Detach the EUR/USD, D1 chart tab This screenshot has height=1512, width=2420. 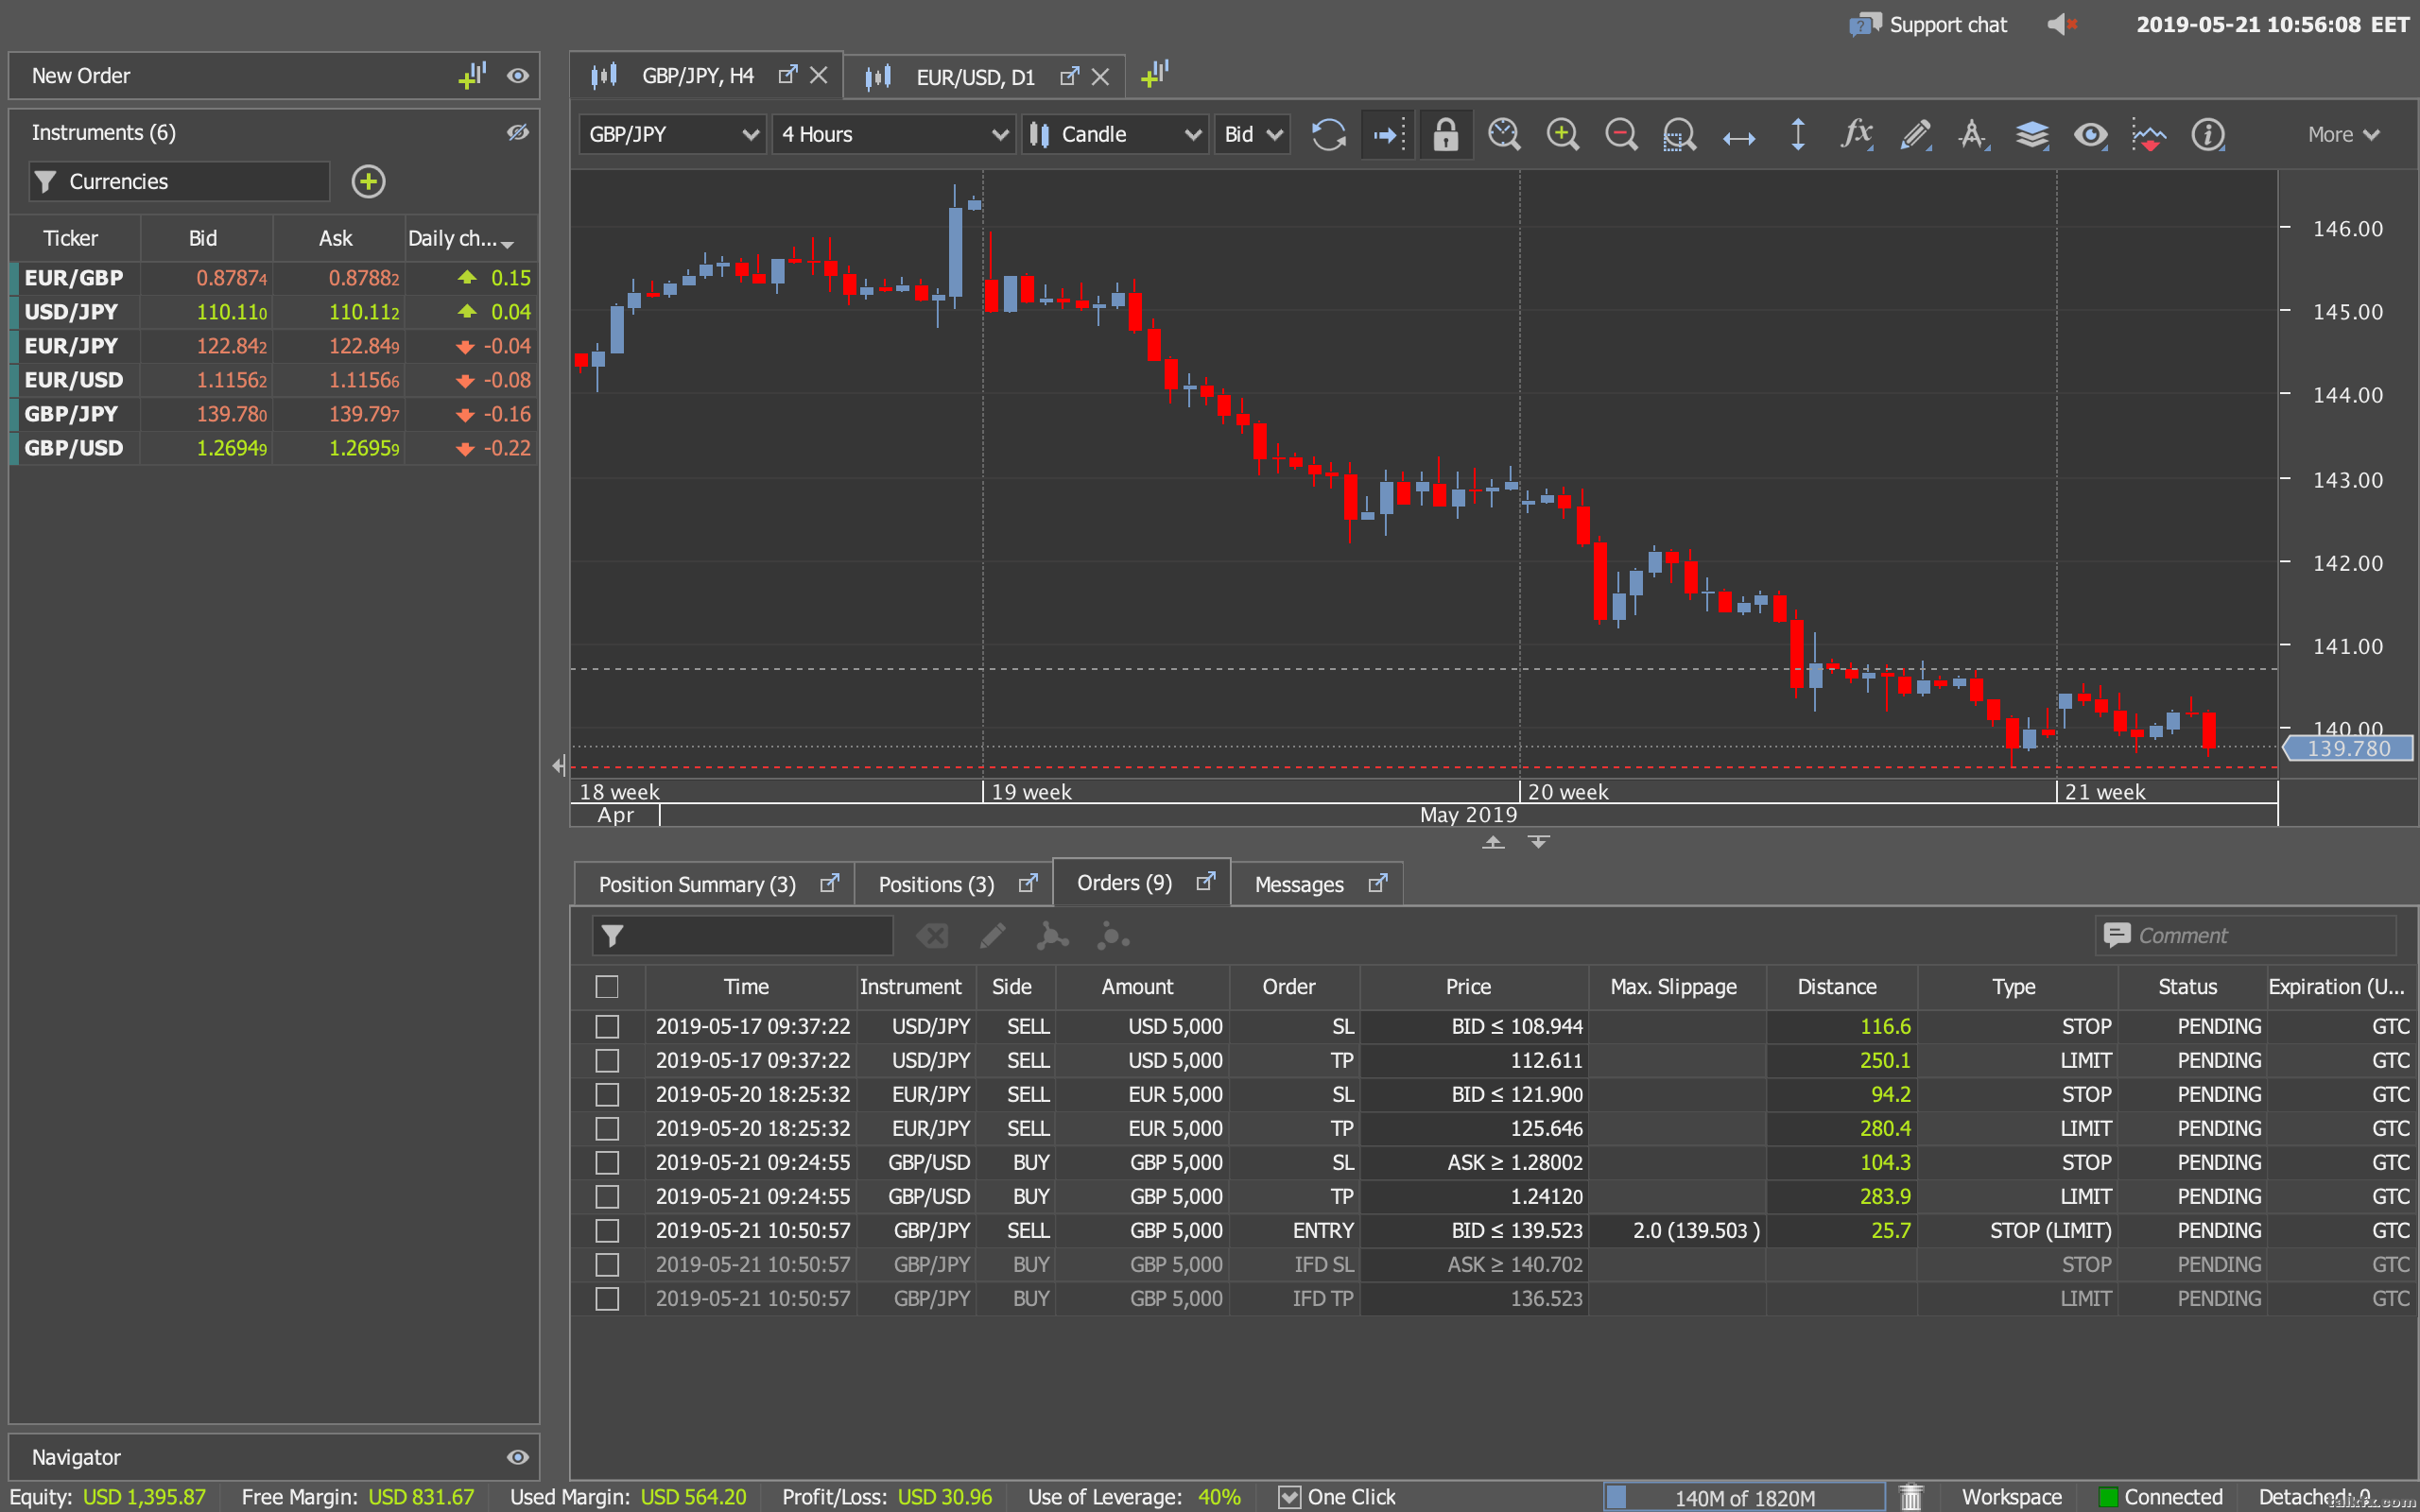click(x=1070, y=76)
